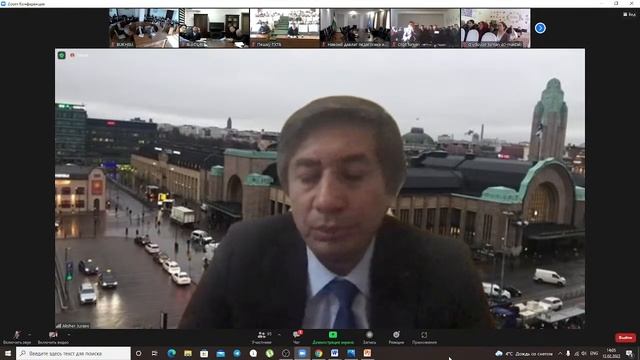This screenshot has width=640, height=360.
Task: Click the microphone icon in system tray
Action: pyautogui.click(x=568, y=353)
